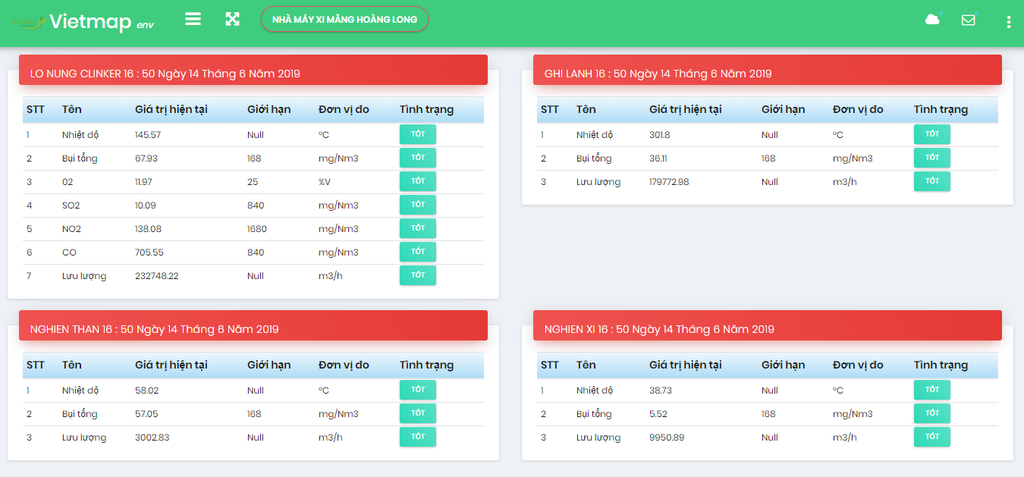
Task: Click value 5.52 in NGHIEN XI
Action: tap(658, 414)
